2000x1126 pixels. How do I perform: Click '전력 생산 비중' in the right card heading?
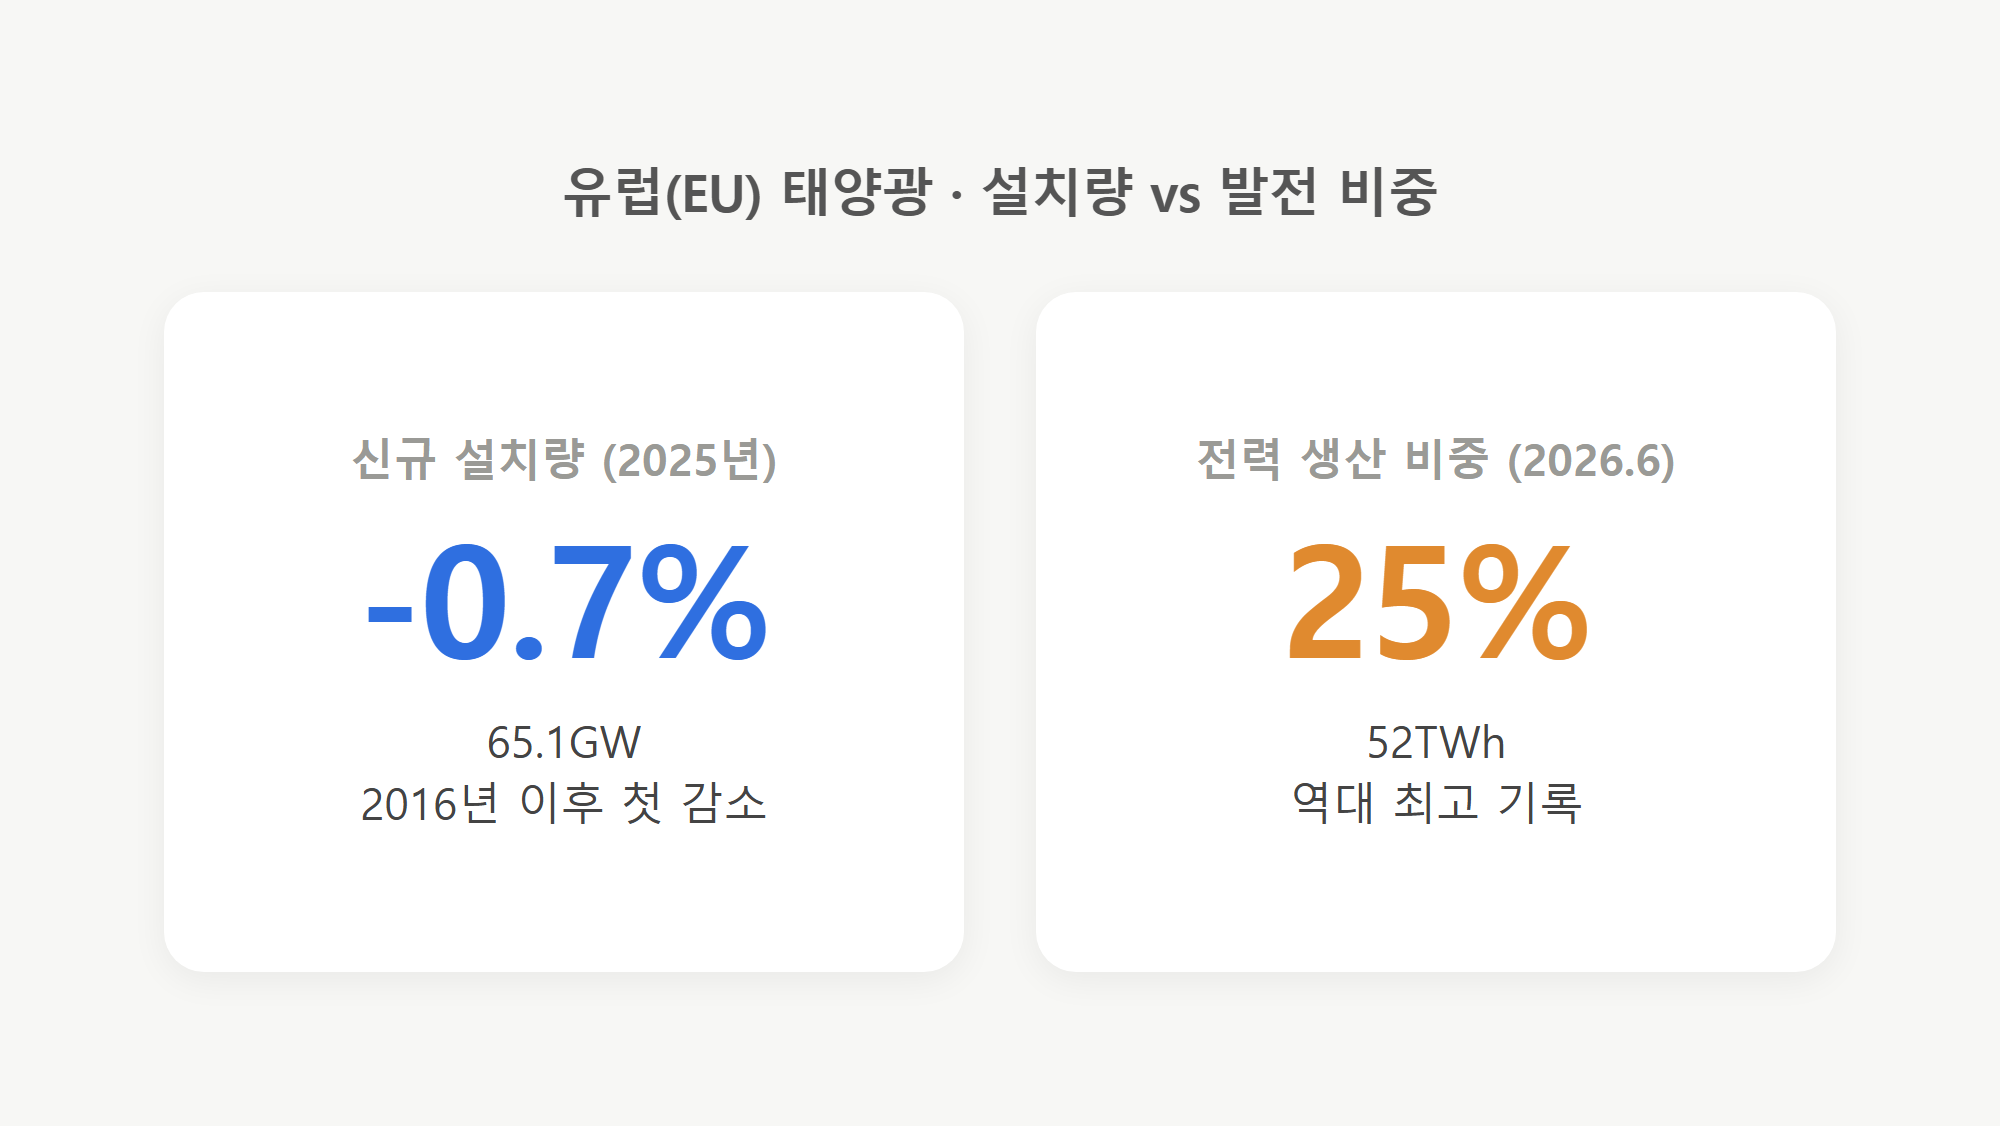point(1343,460)
